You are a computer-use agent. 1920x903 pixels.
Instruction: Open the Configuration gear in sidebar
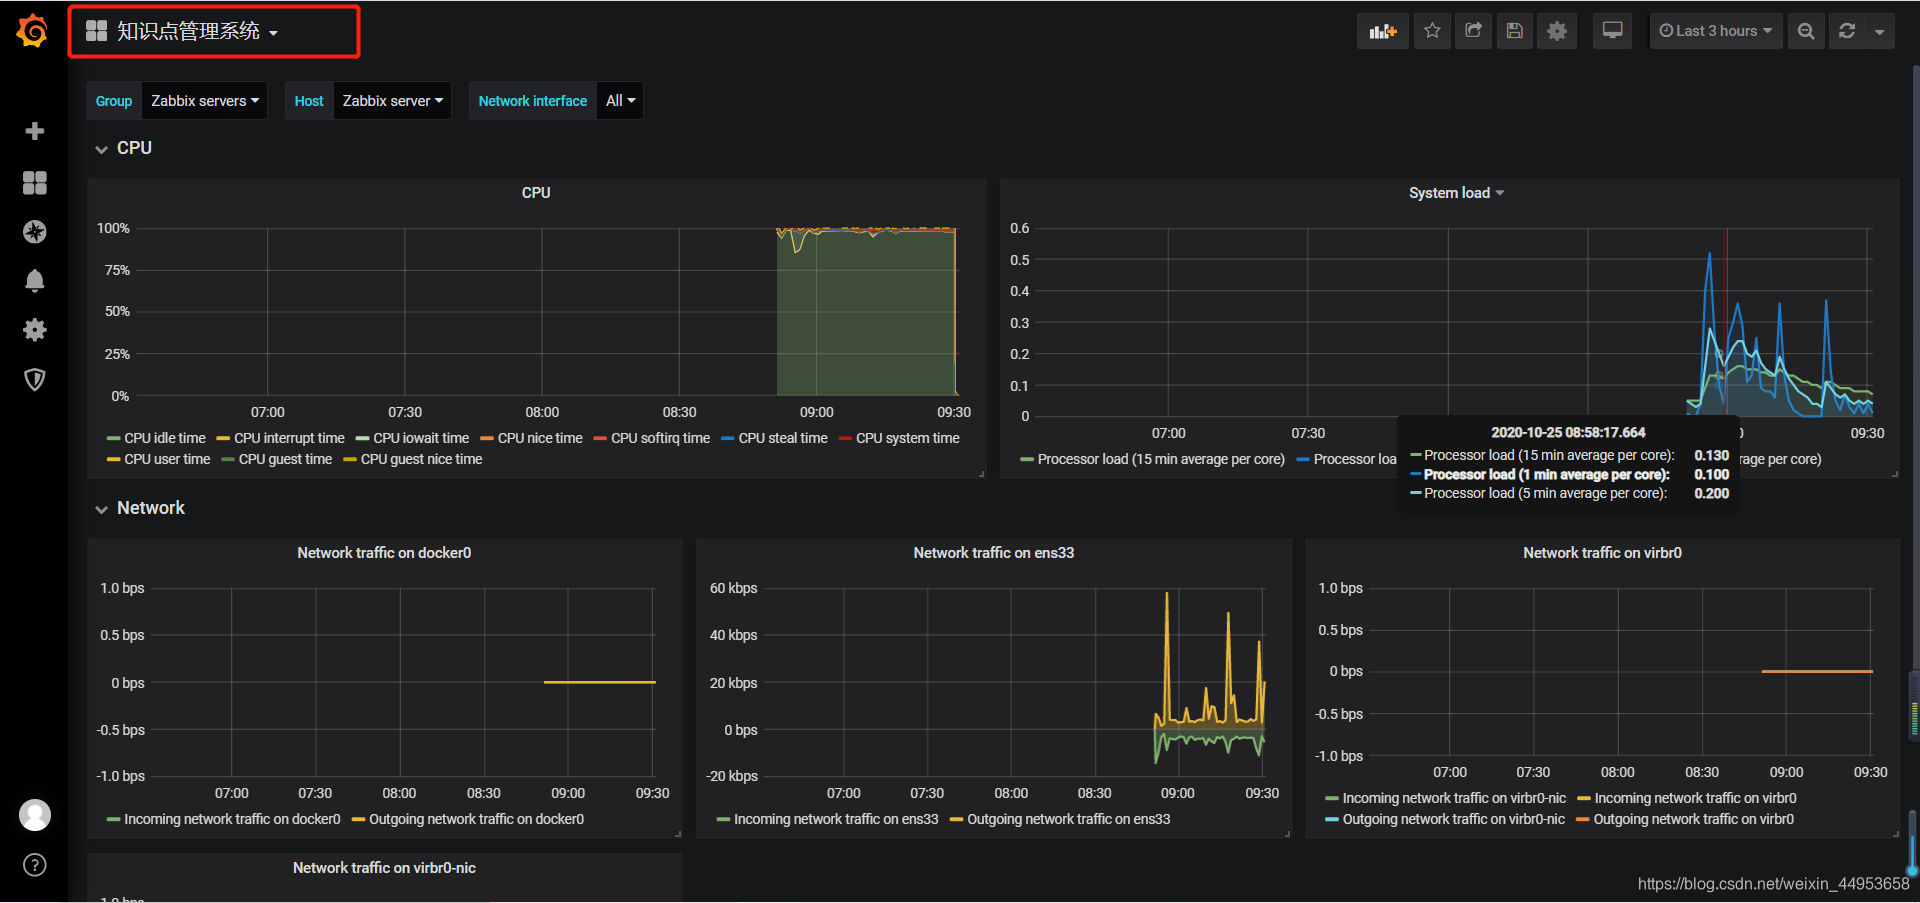(x=35, y=330)
